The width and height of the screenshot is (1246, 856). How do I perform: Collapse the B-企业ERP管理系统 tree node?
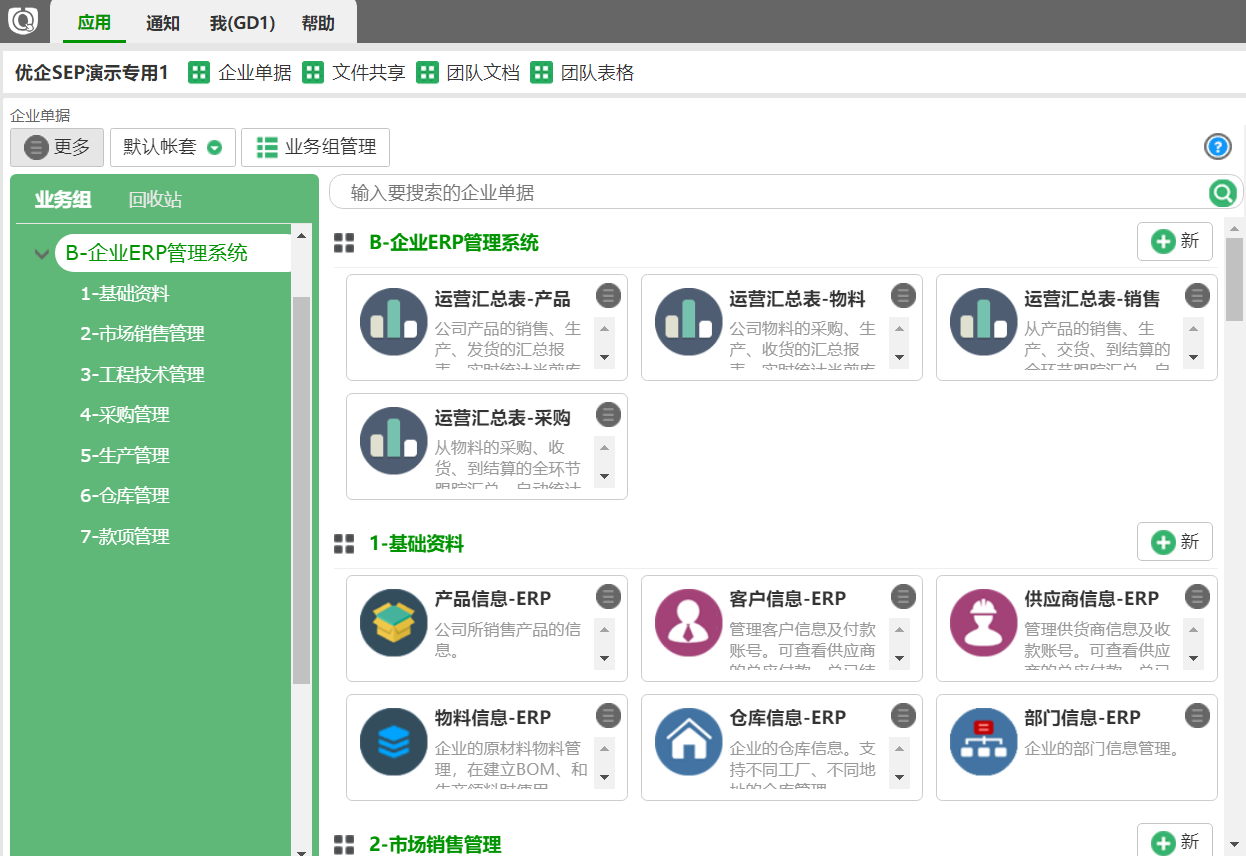click(x=42, y=254)
